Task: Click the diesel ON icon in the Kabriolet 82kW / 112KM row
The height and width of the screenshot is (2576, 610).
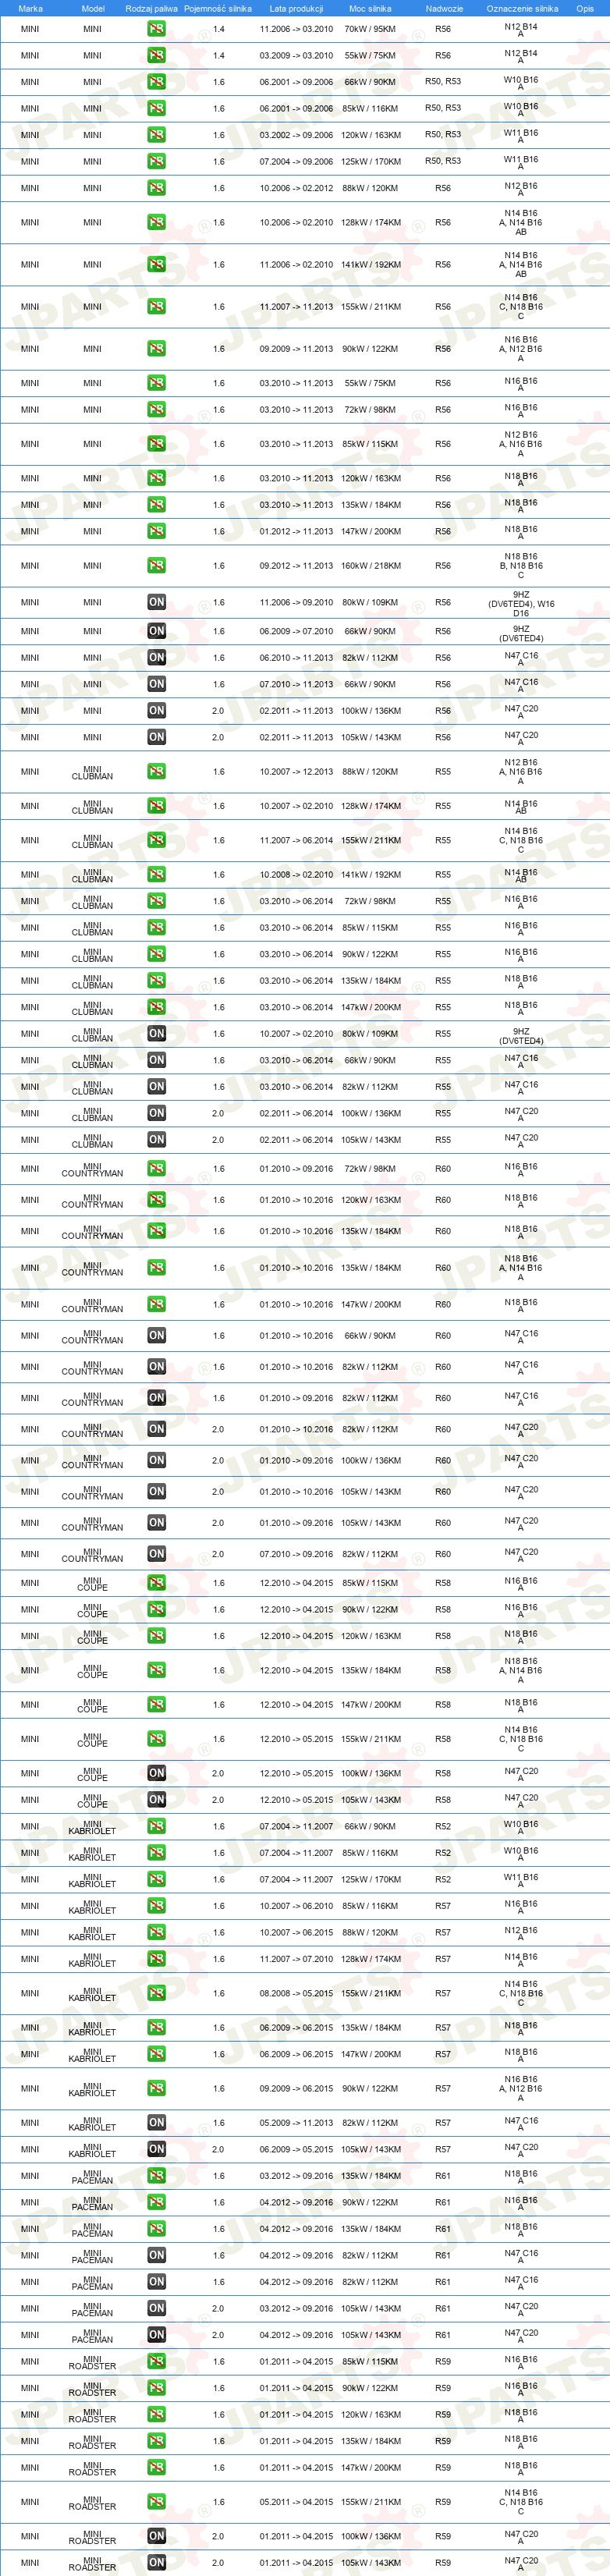Action: [156, 2123]
